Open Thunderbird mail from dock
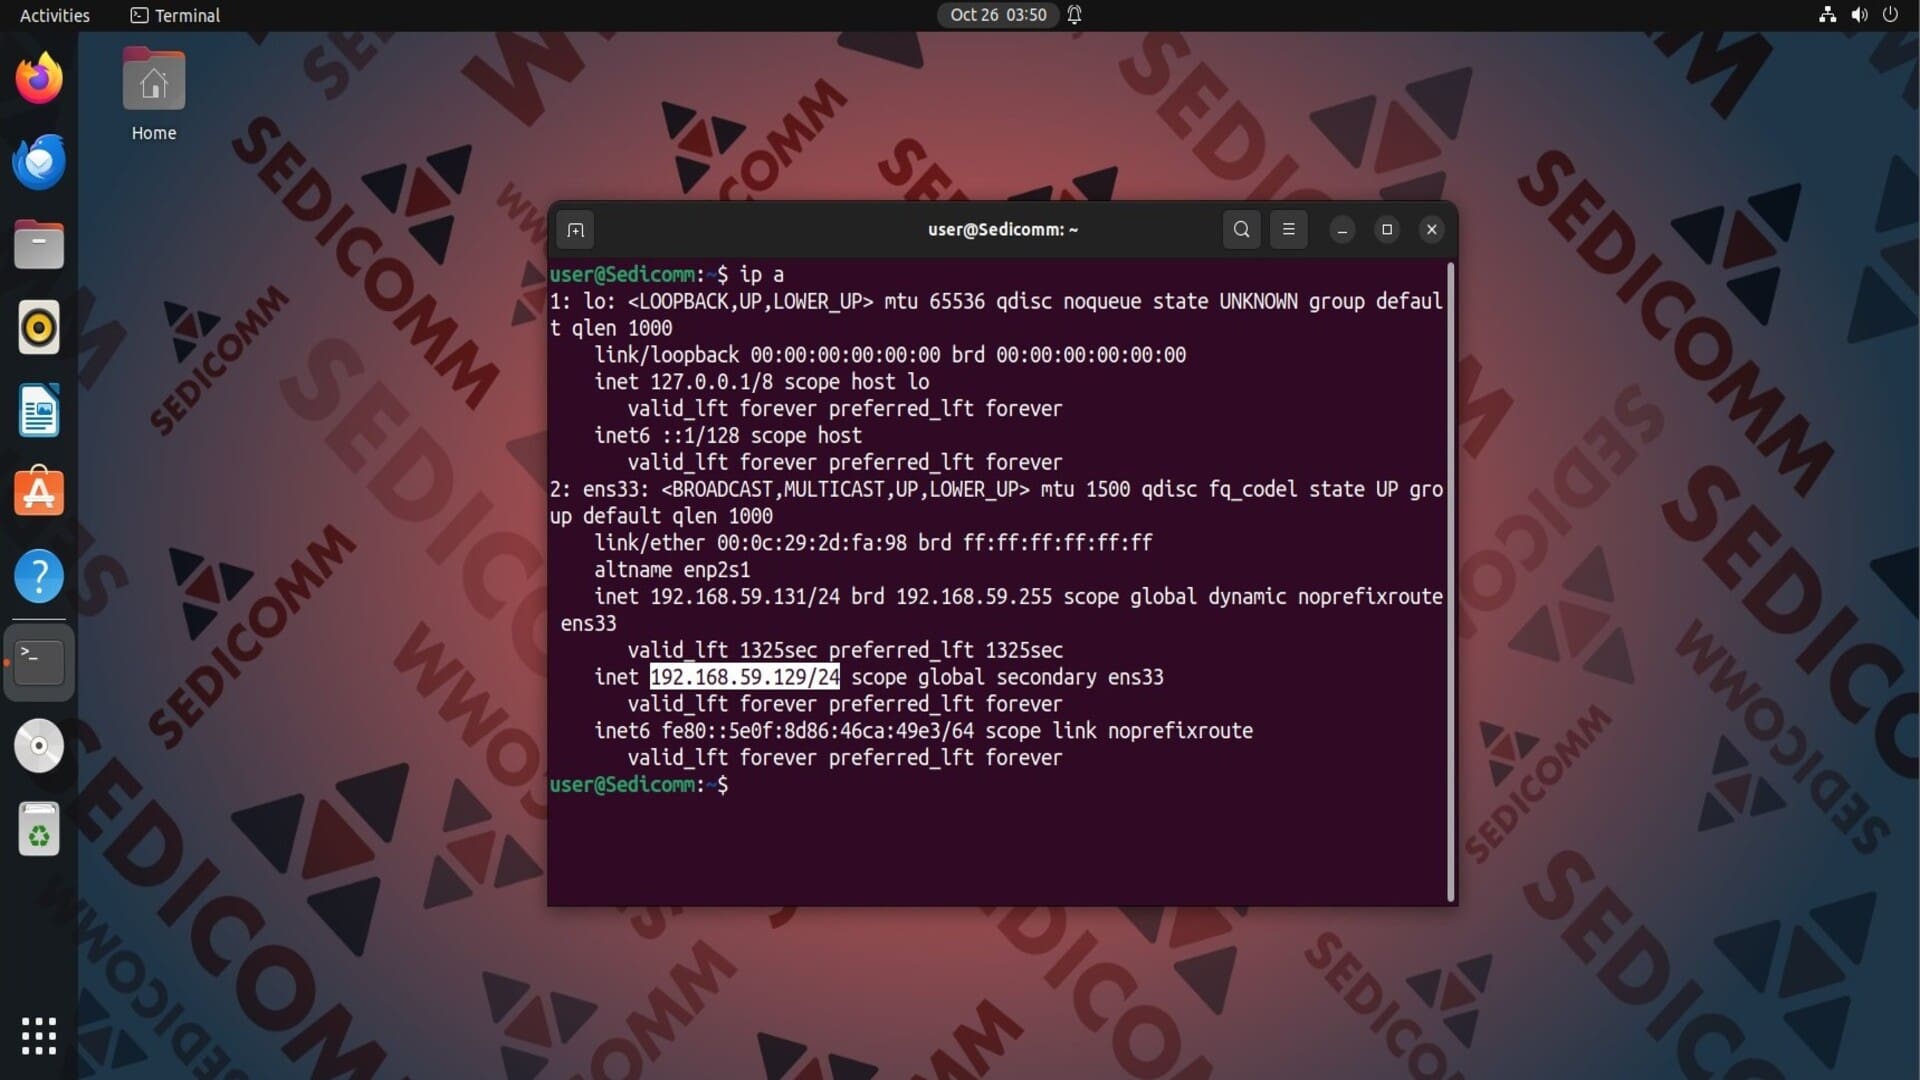Viewport: 1920px width, 1080px height. pos(39,162)
